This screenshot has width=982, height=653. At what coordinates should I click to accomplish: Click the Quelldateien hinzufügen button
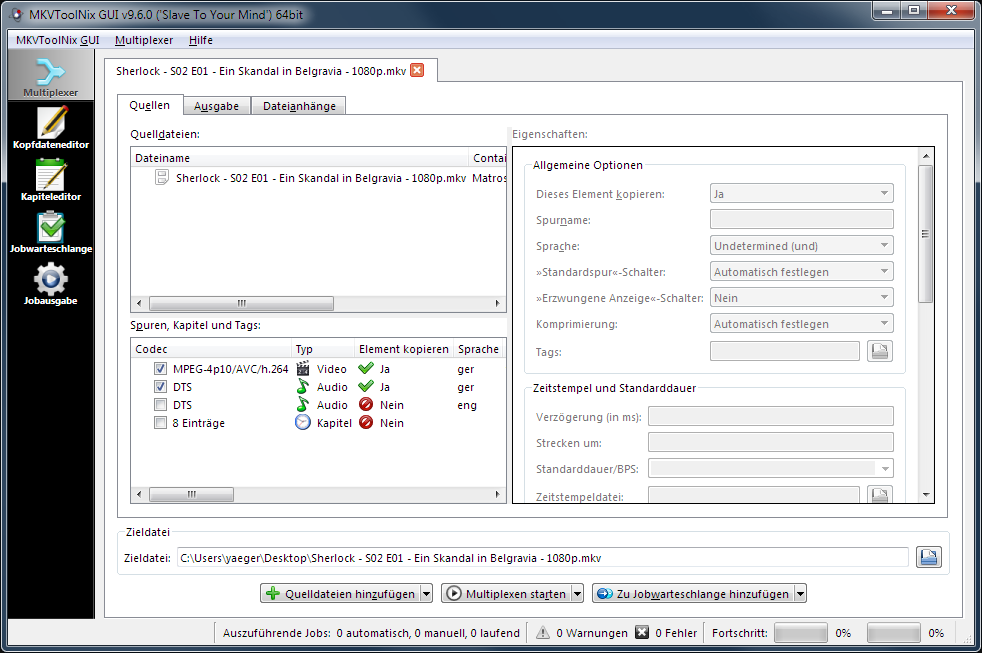coord(341,594)
